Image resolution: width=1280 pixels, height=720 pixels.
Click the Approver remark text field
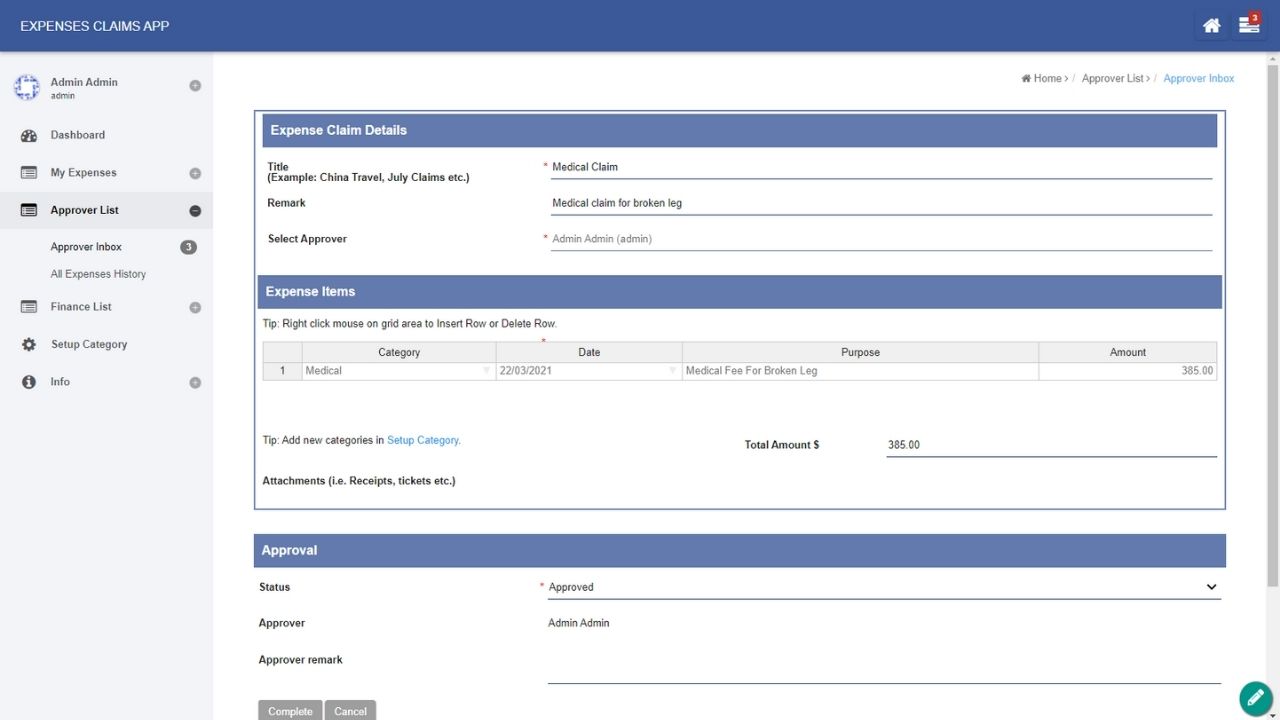click(884, 668)
